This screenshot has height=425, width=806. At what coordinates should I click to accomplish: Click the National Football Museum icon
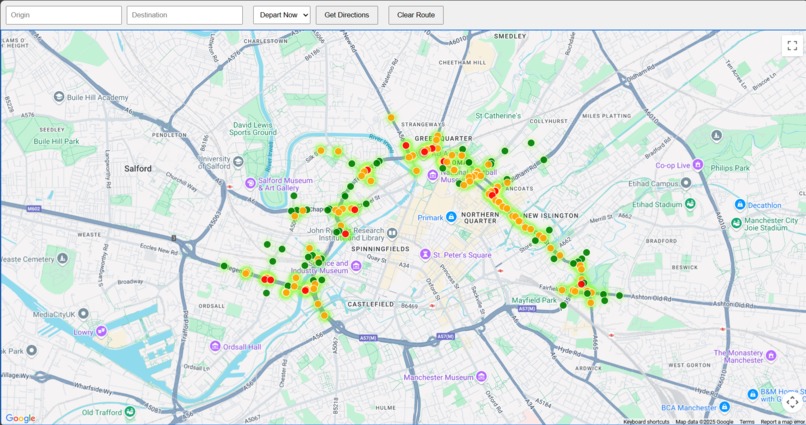point(433,176)
